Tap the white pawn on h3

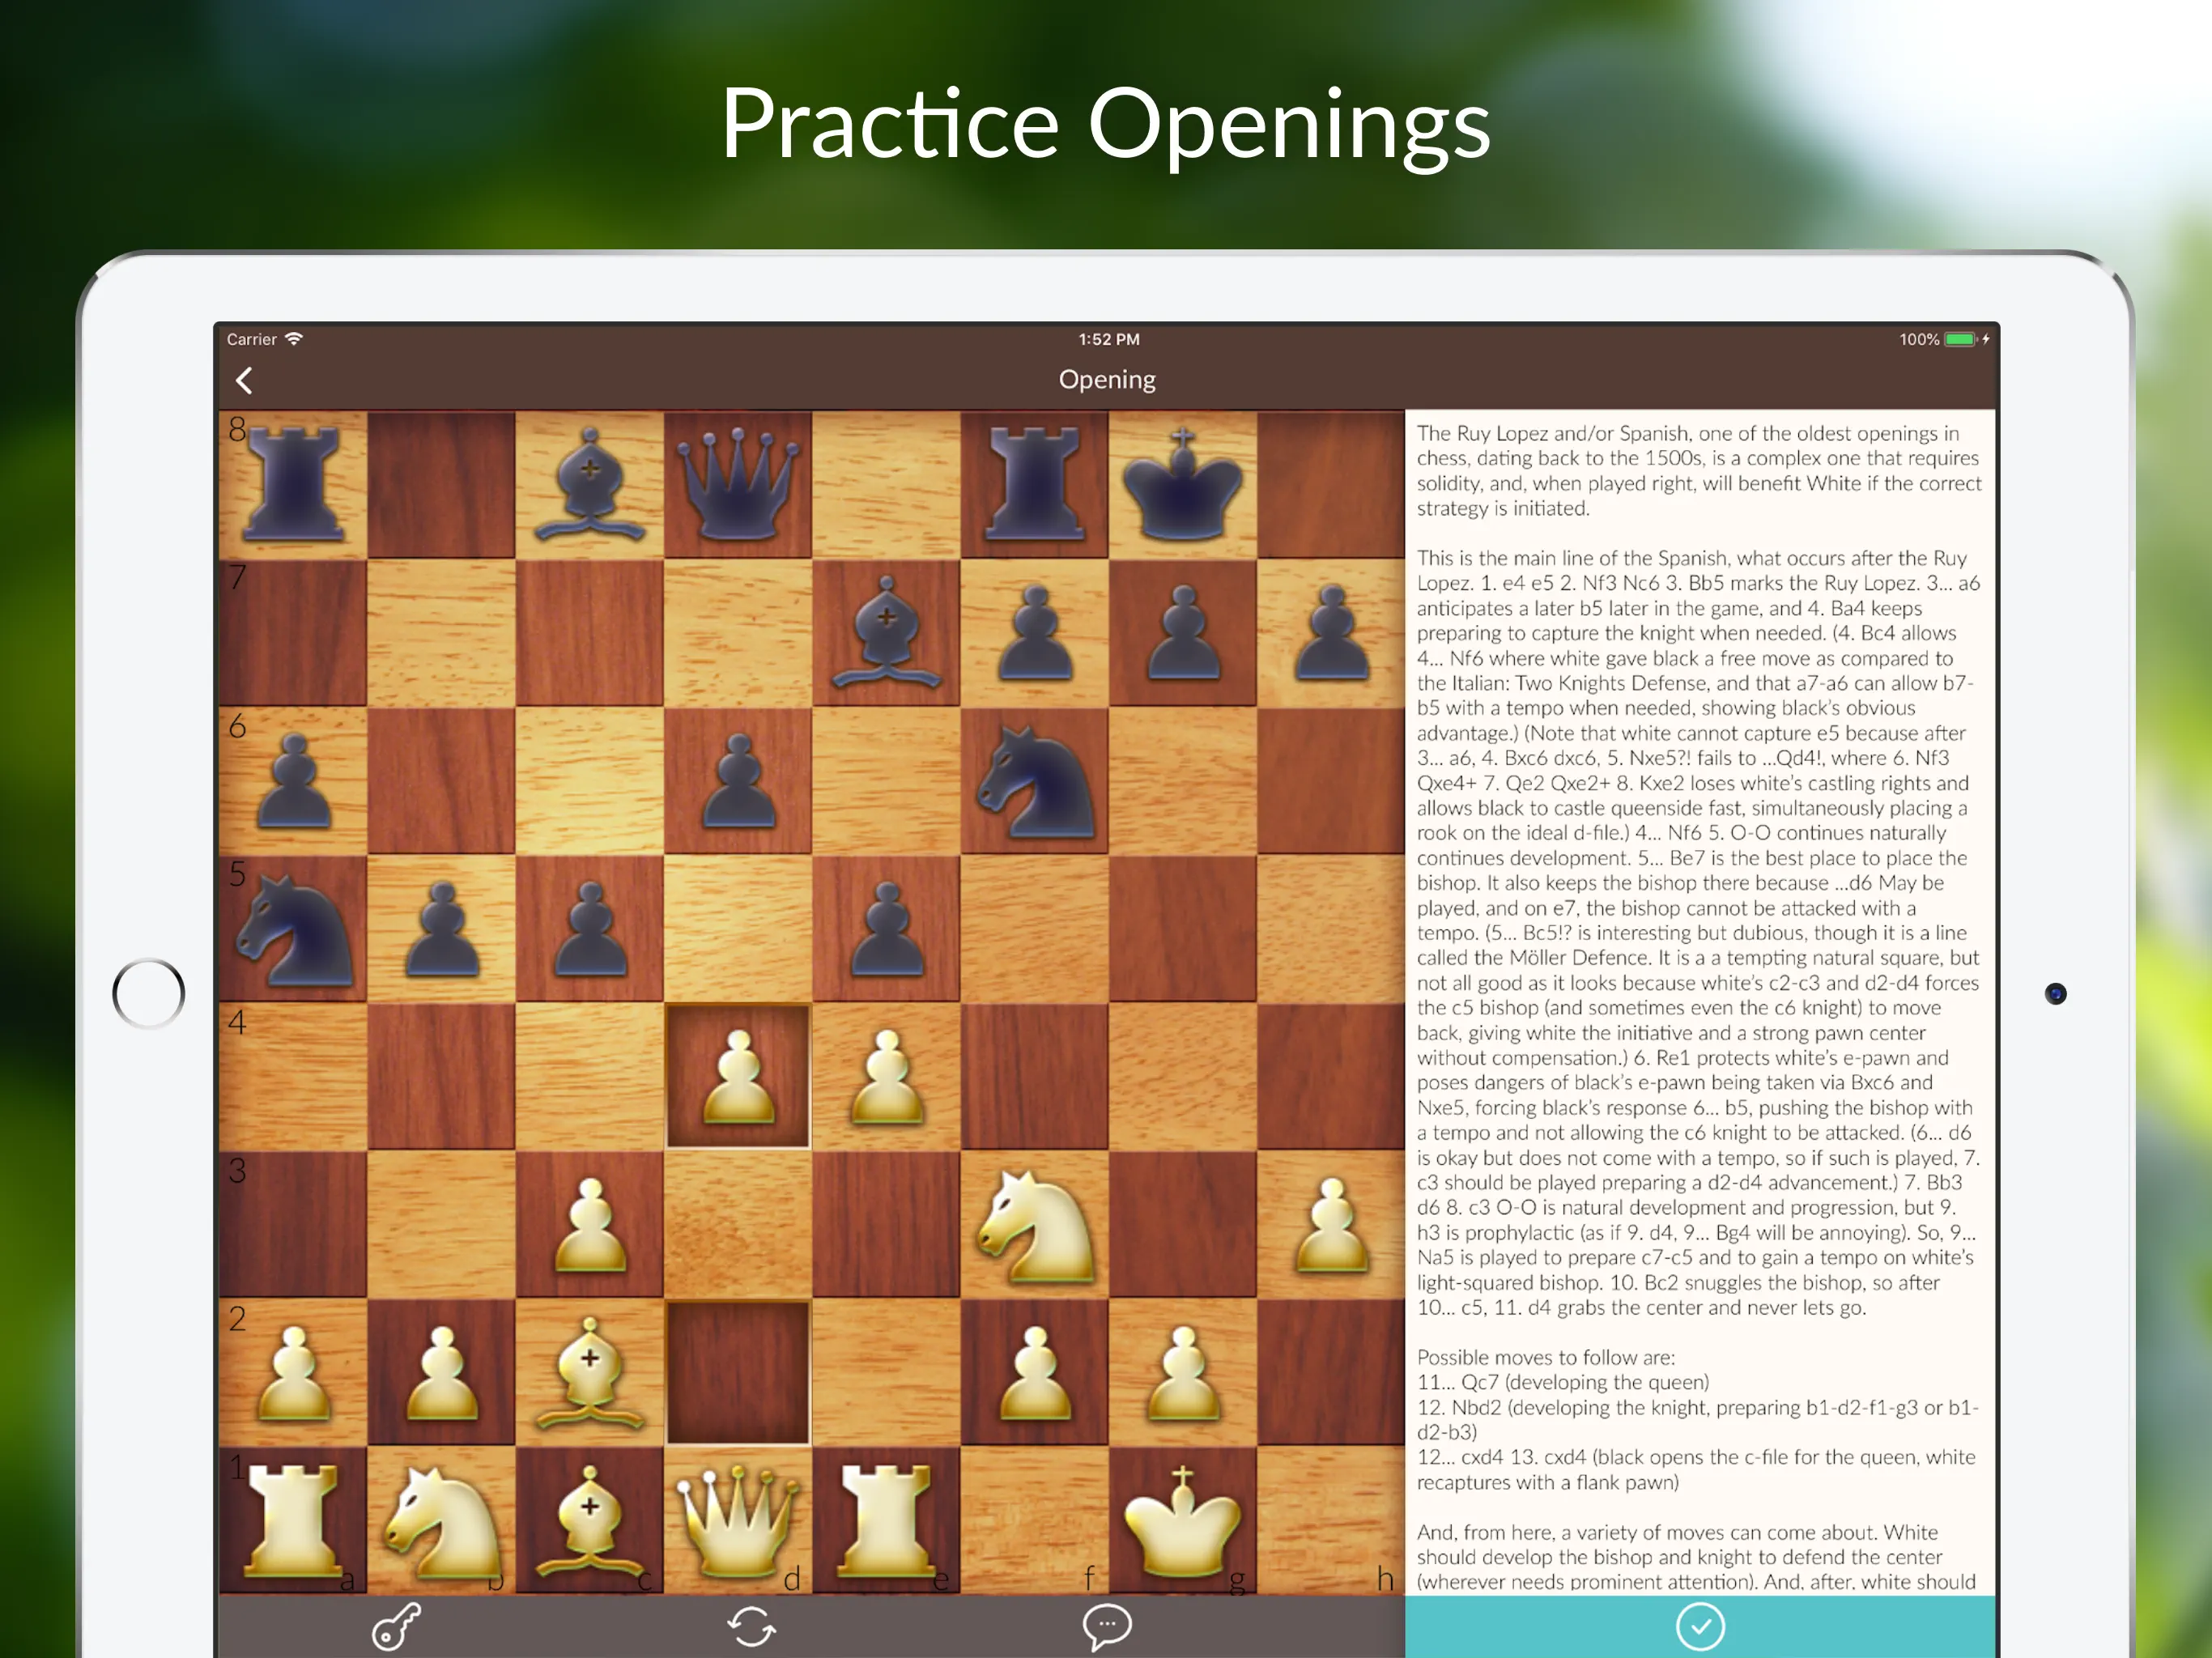tap(1330, 1224)
